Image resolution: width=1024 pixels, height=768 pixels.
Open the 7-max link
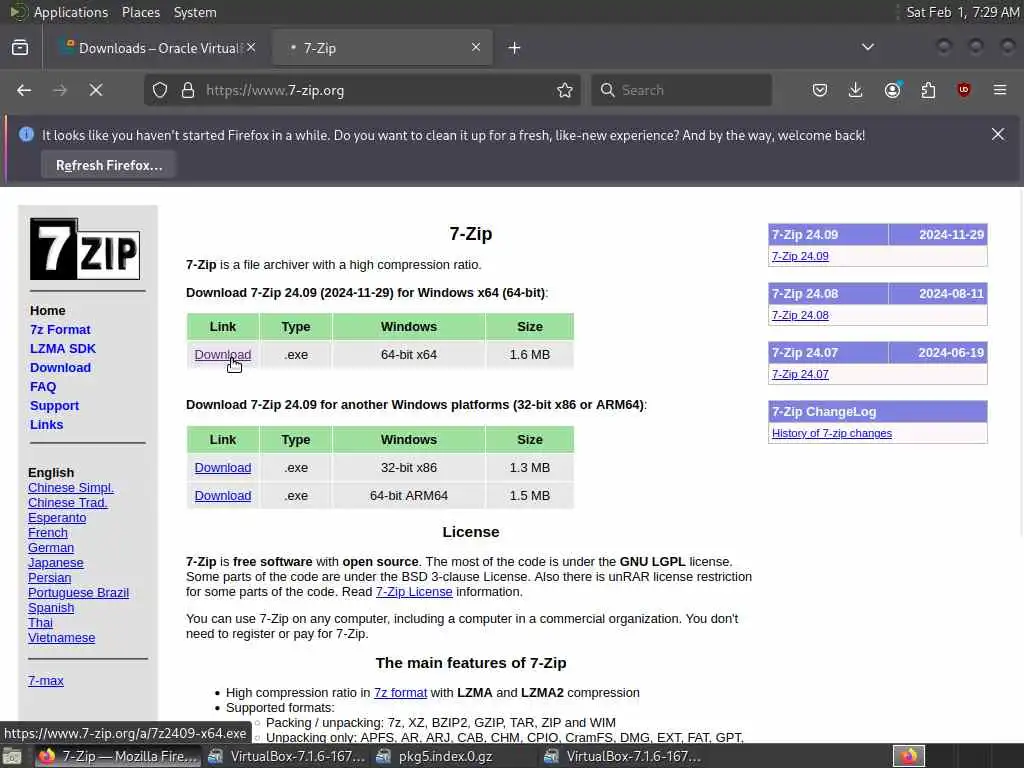[x=46, y=680]
